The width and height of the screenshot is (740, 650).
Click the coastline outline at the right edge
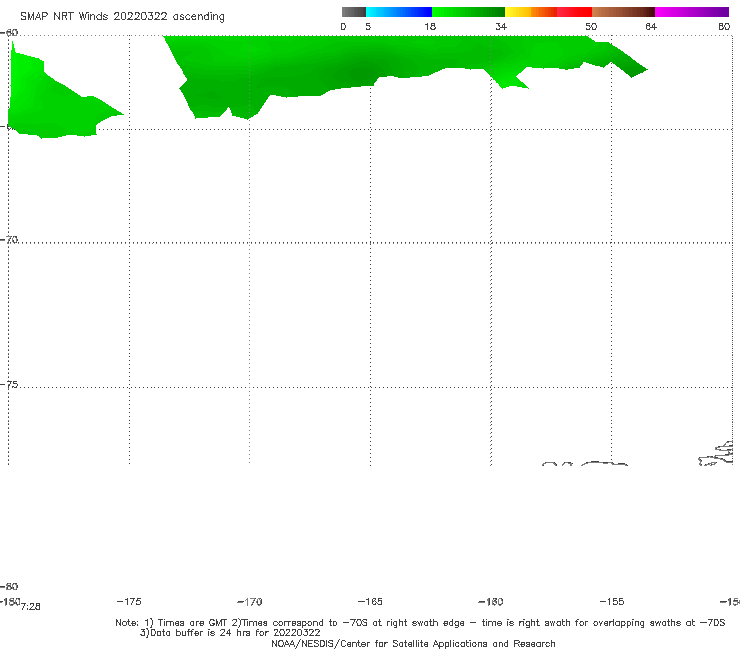click(717, 454)
